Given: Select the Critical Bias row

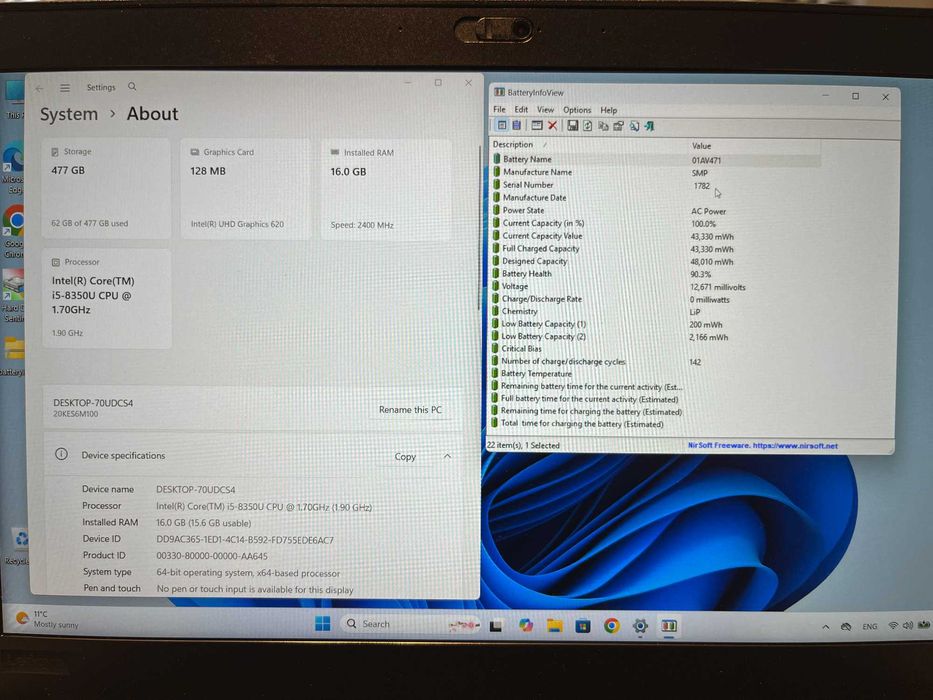Looking at the screenshot, I should 656,349.
